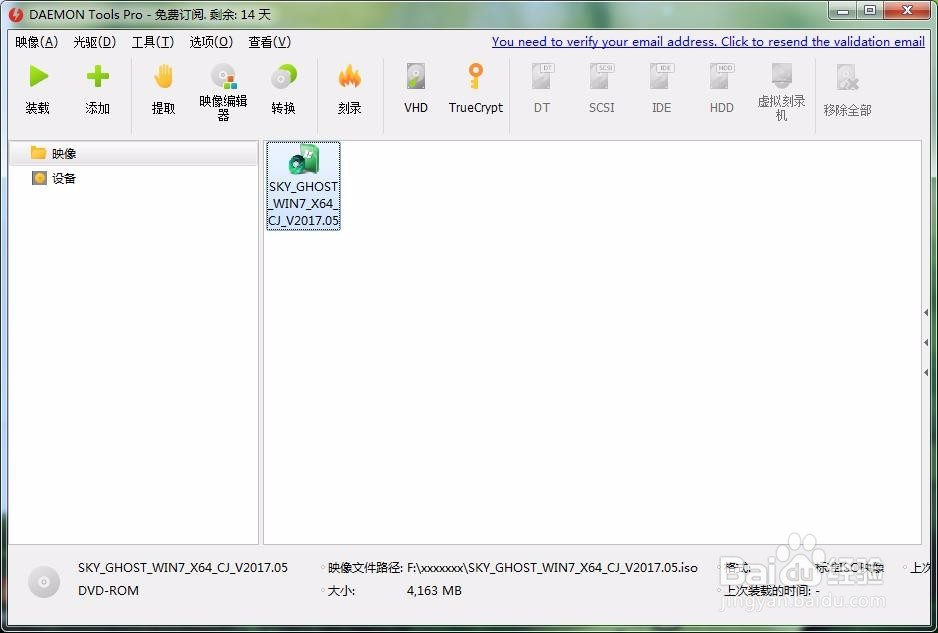Click the Burn (刻录) flame icon

coord(349,77)
